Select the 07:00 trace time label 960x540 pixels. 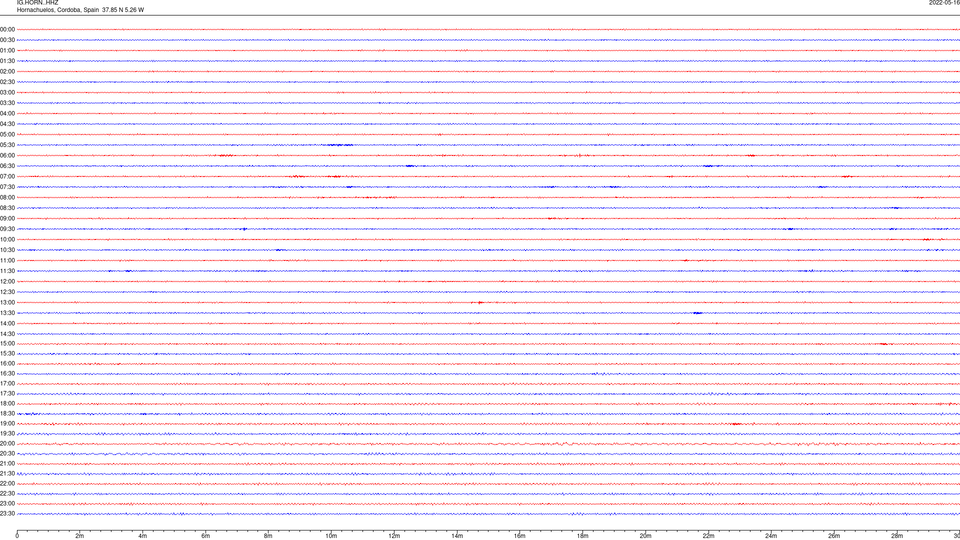(x=7, y=176)
